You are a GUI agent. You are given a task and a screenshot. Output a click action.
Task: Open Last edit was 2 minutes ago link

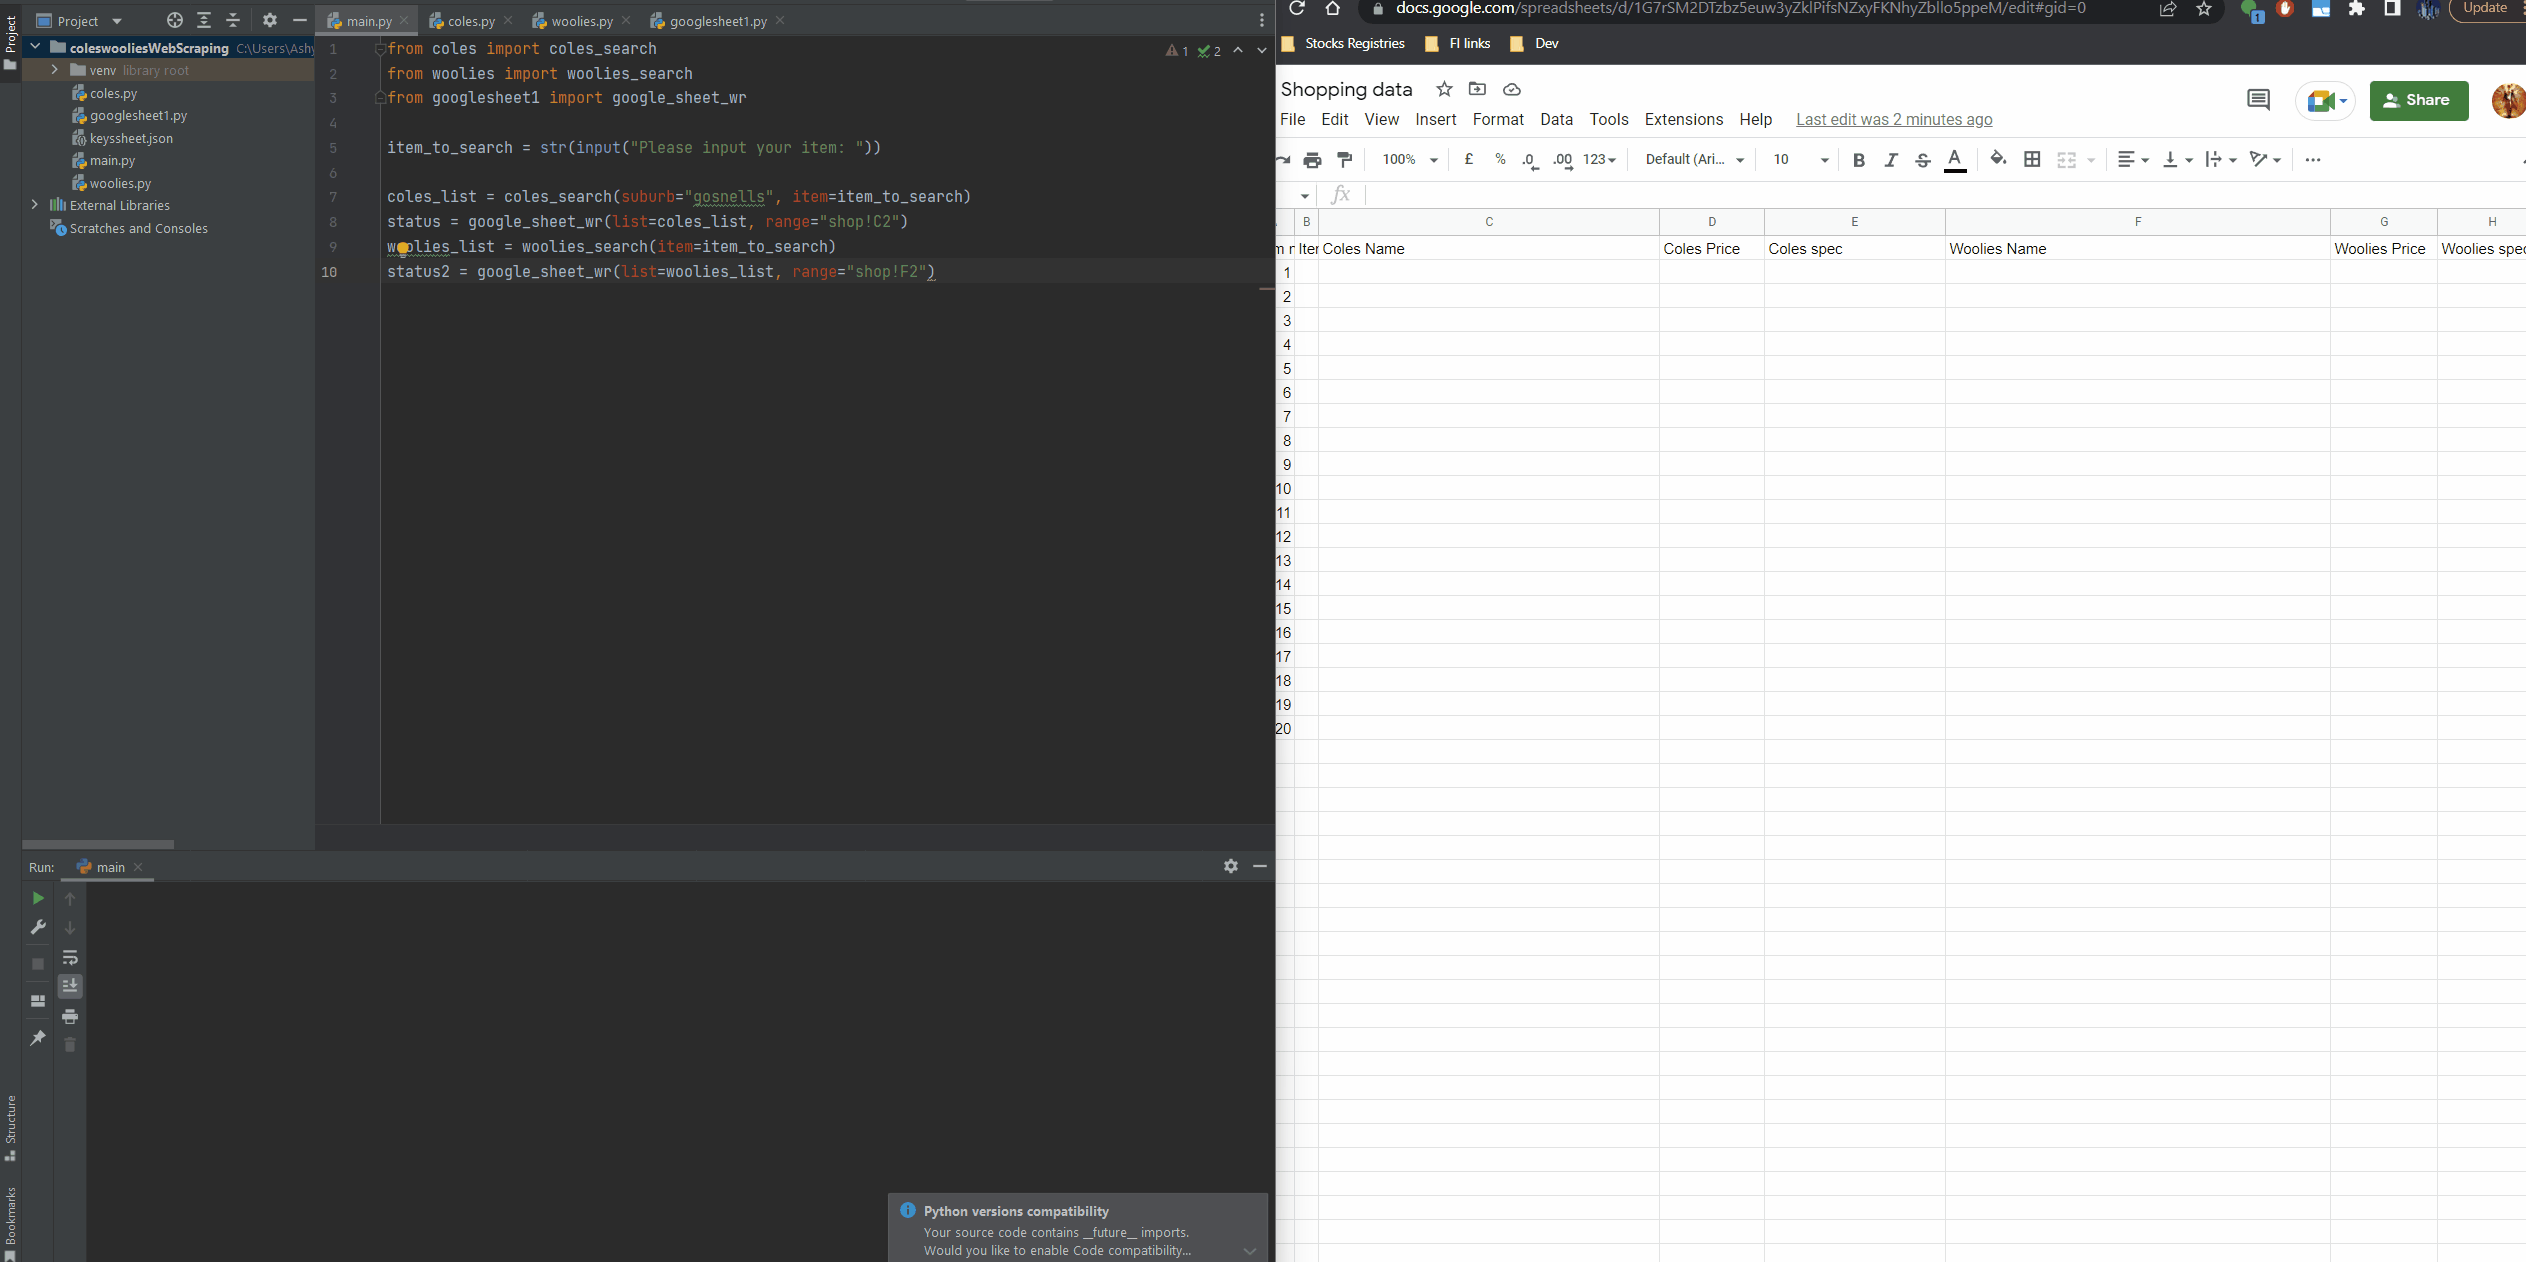click(x=1894, y=119)
